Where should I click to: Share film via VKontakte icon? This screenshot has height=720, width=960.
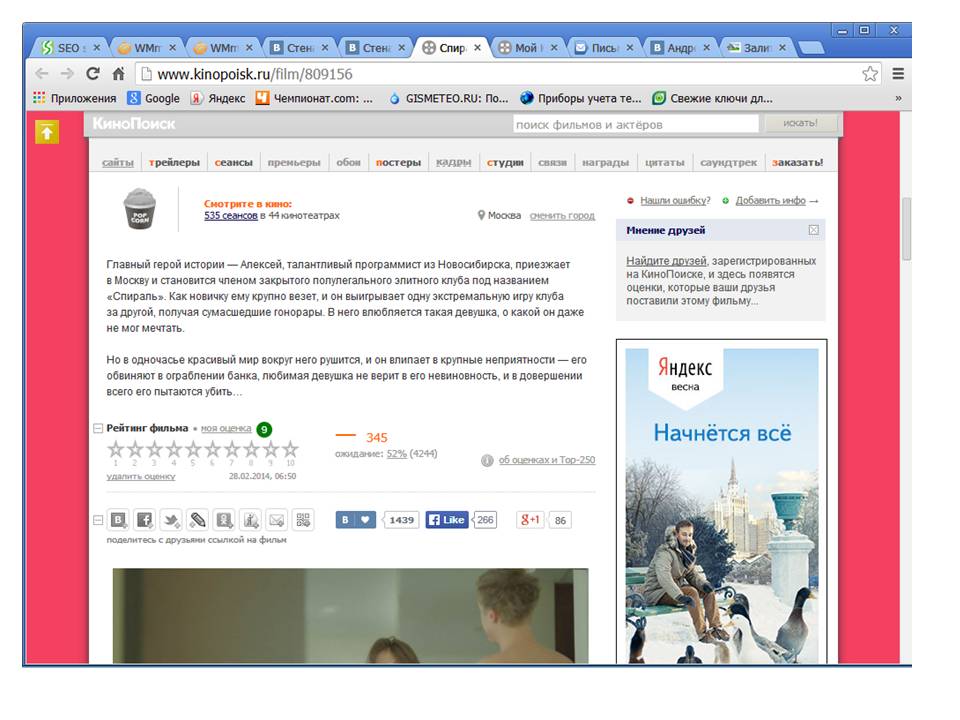click(x=118, y=520)
